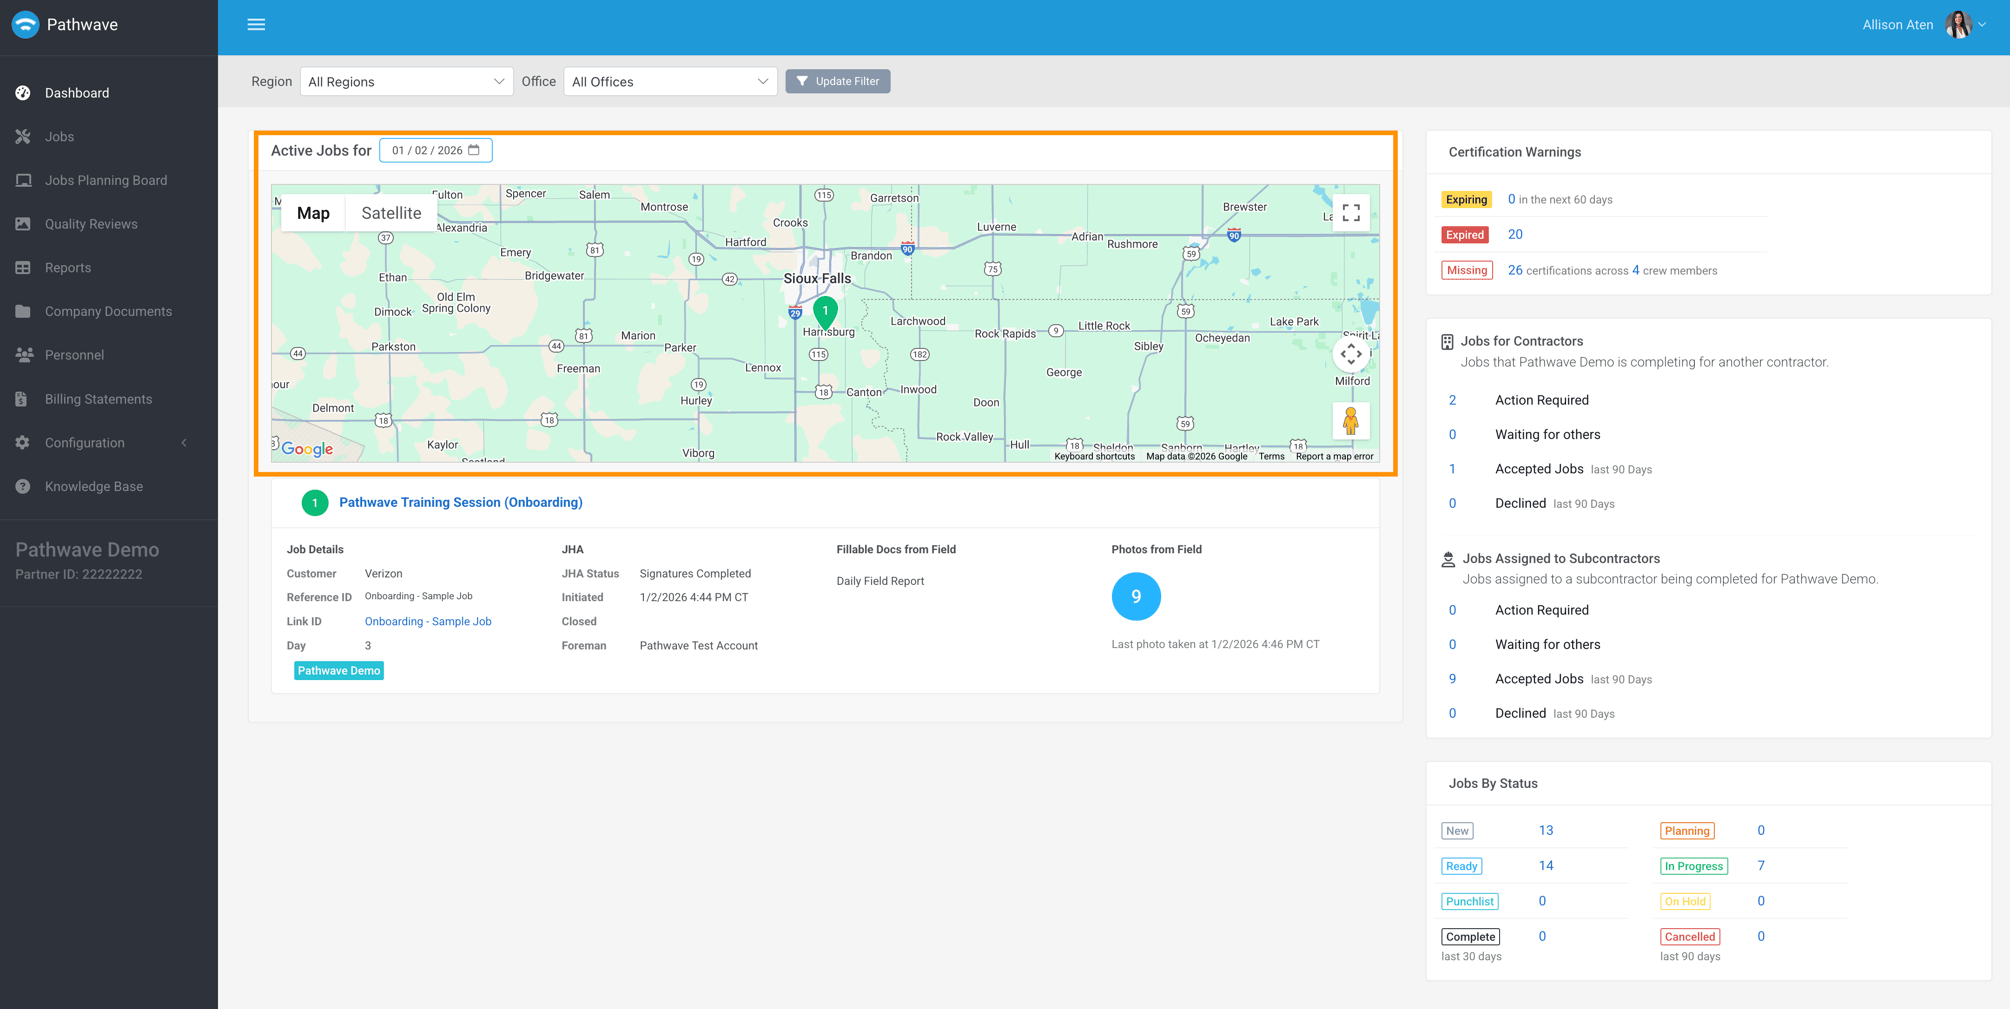Viewport: 2010px width, 1009px height.
Task: Click the calendar icon in the date field
Action: (474, 150)
